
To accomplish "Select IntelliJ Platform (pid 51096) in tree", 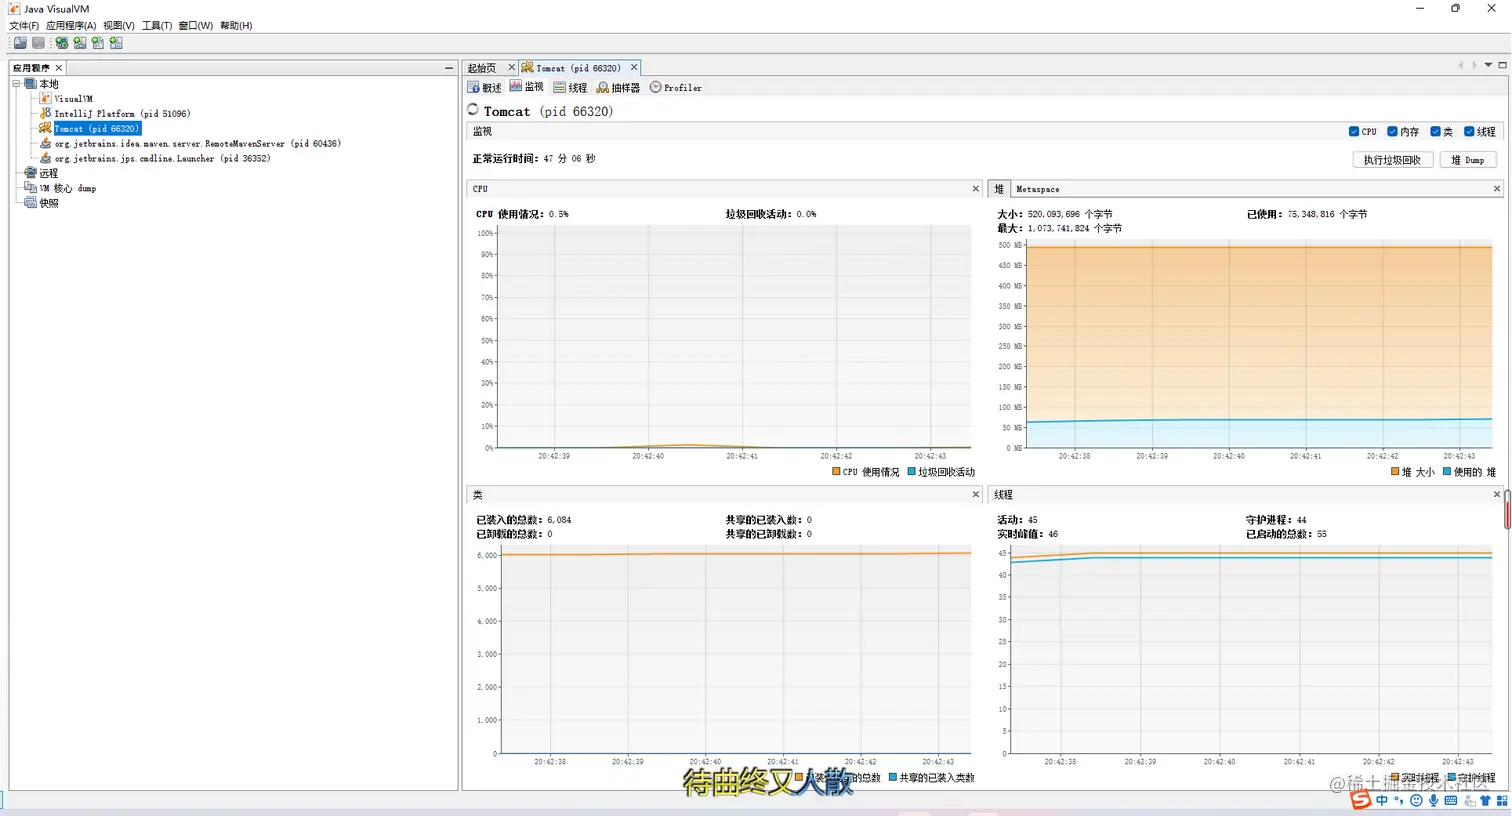I will tap(122, 114).
